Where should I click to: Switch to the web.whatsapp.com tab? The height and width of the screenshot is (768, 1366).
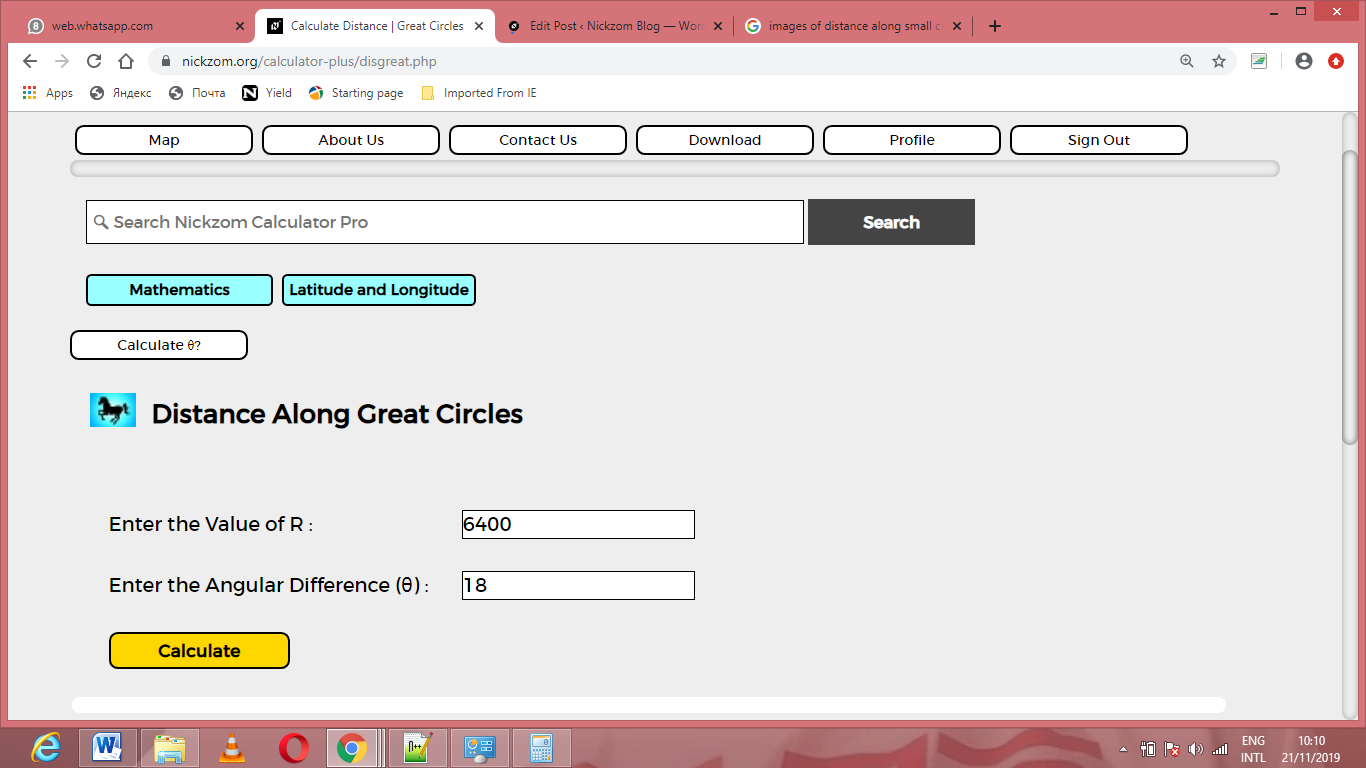(x=131, y=26)
